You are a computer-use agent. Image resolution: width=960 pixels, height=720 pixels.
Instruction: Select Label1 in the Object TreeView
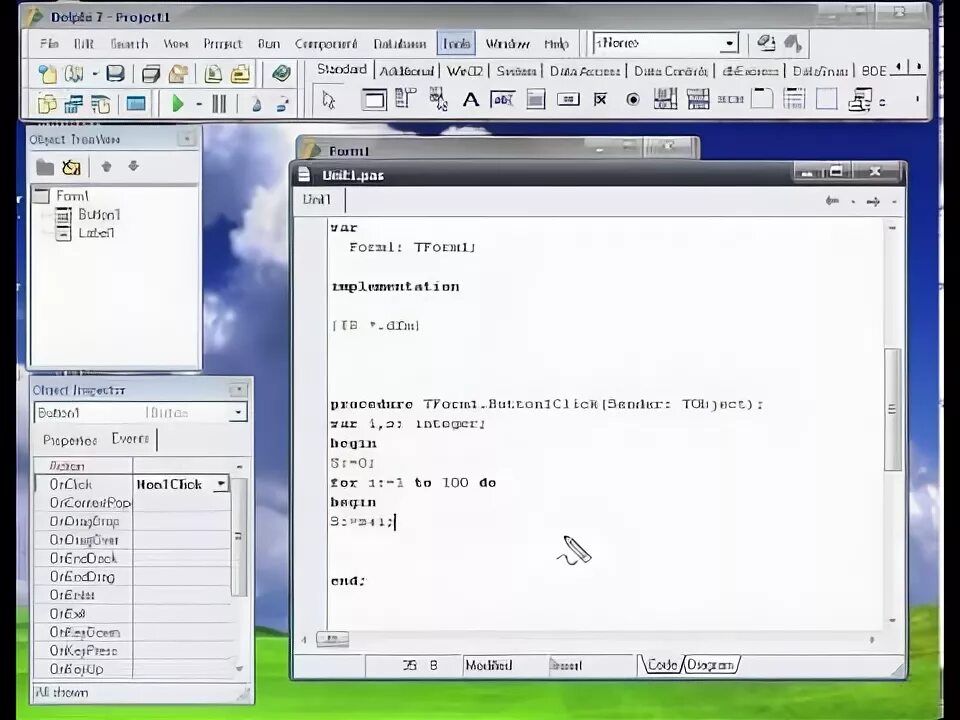pos(96,233)
